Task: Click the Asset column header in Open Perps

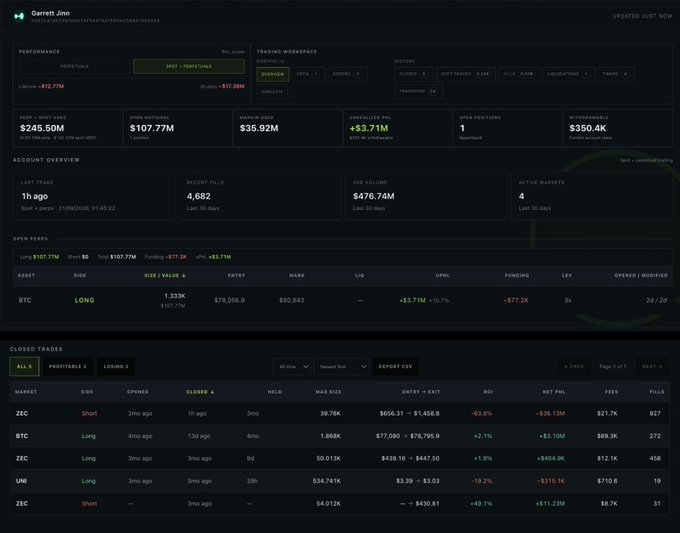Action: click(x=26, y=275)
